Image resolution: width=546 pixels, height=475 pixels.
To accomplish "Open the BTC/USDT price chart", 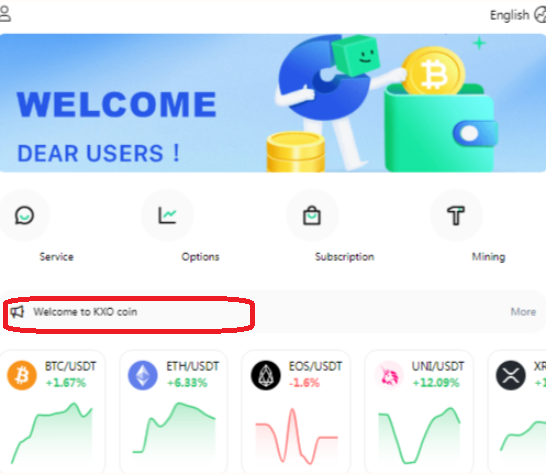I will (x=52, y=433).
